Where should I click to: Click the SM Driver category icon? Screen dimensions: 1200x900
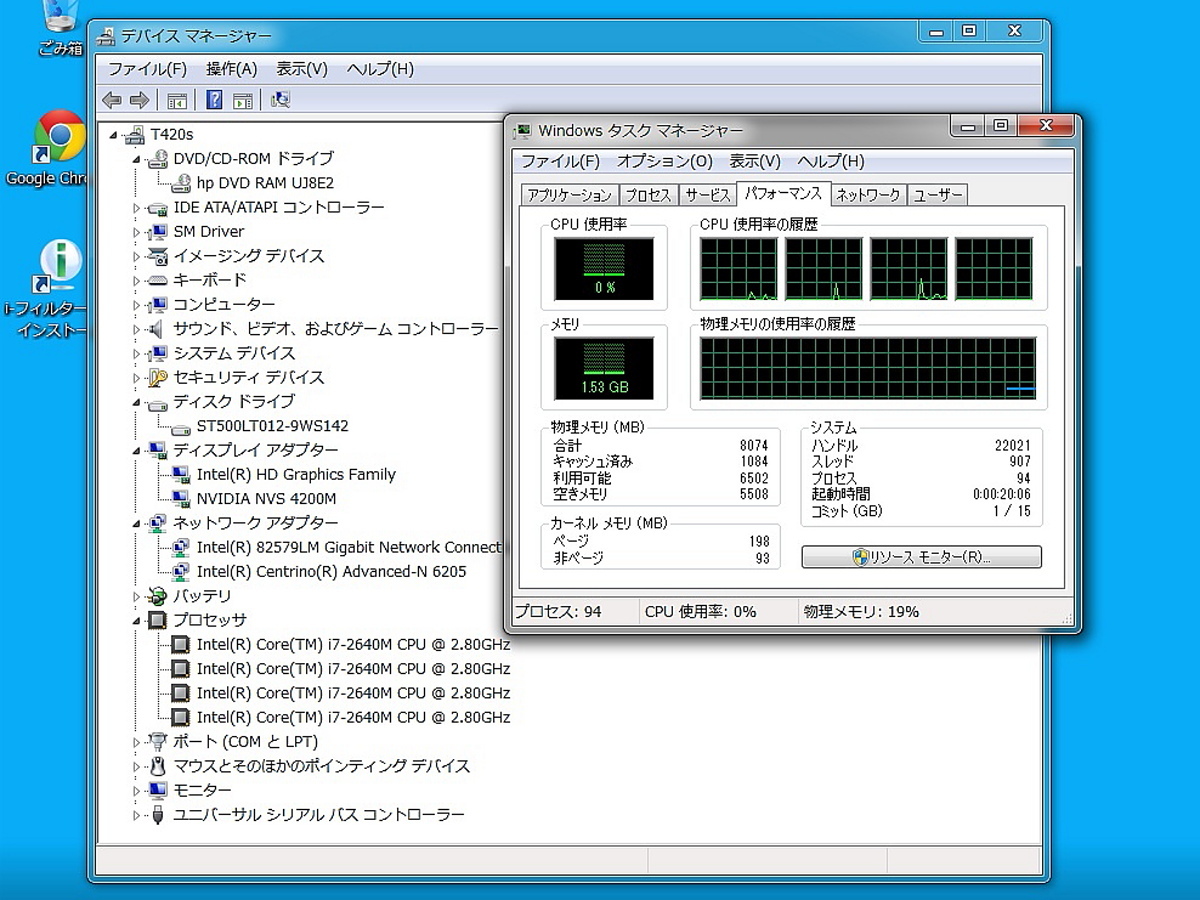pyautogui.click(x=157, y=232)
